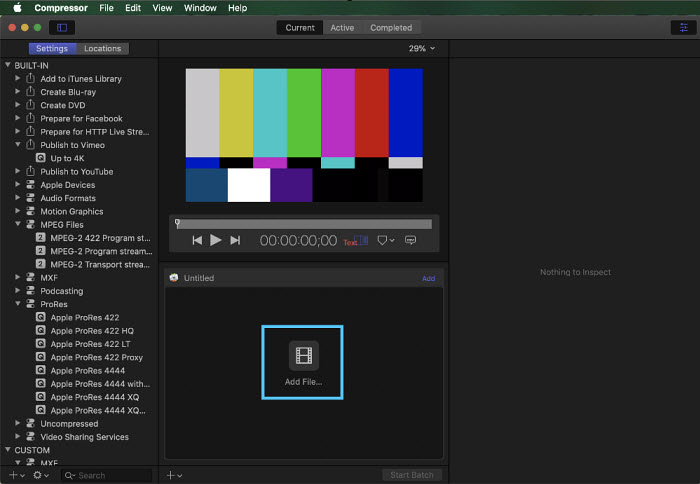The height and width of the screenshot is (484, 700).
Task: Collapse the ProRes group
Action: pyautogui.click(x=17, y=304)
